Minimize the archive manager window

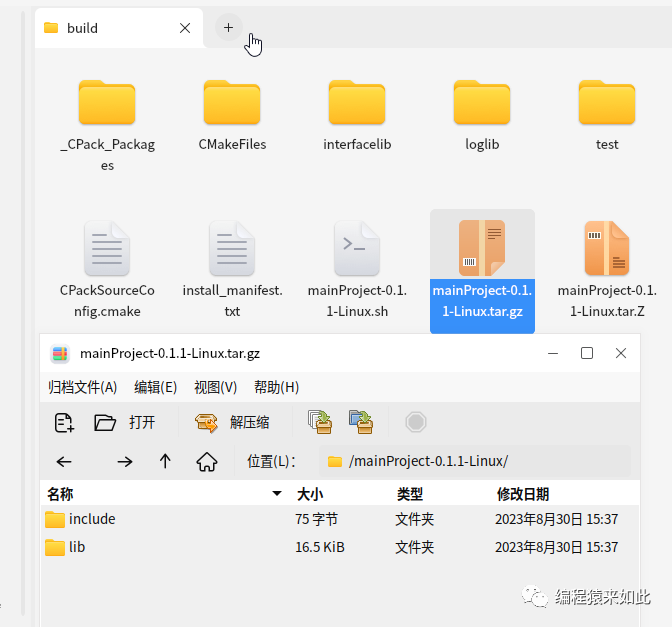(x=553, y=354)
